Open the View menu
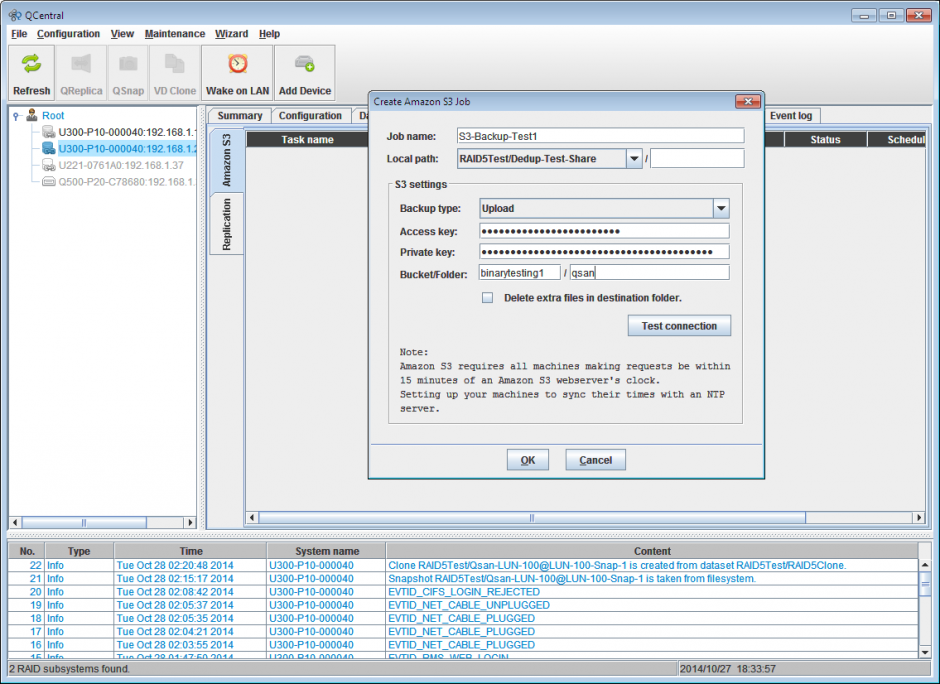The image size is (940, 684). click(x=122, y=34)
